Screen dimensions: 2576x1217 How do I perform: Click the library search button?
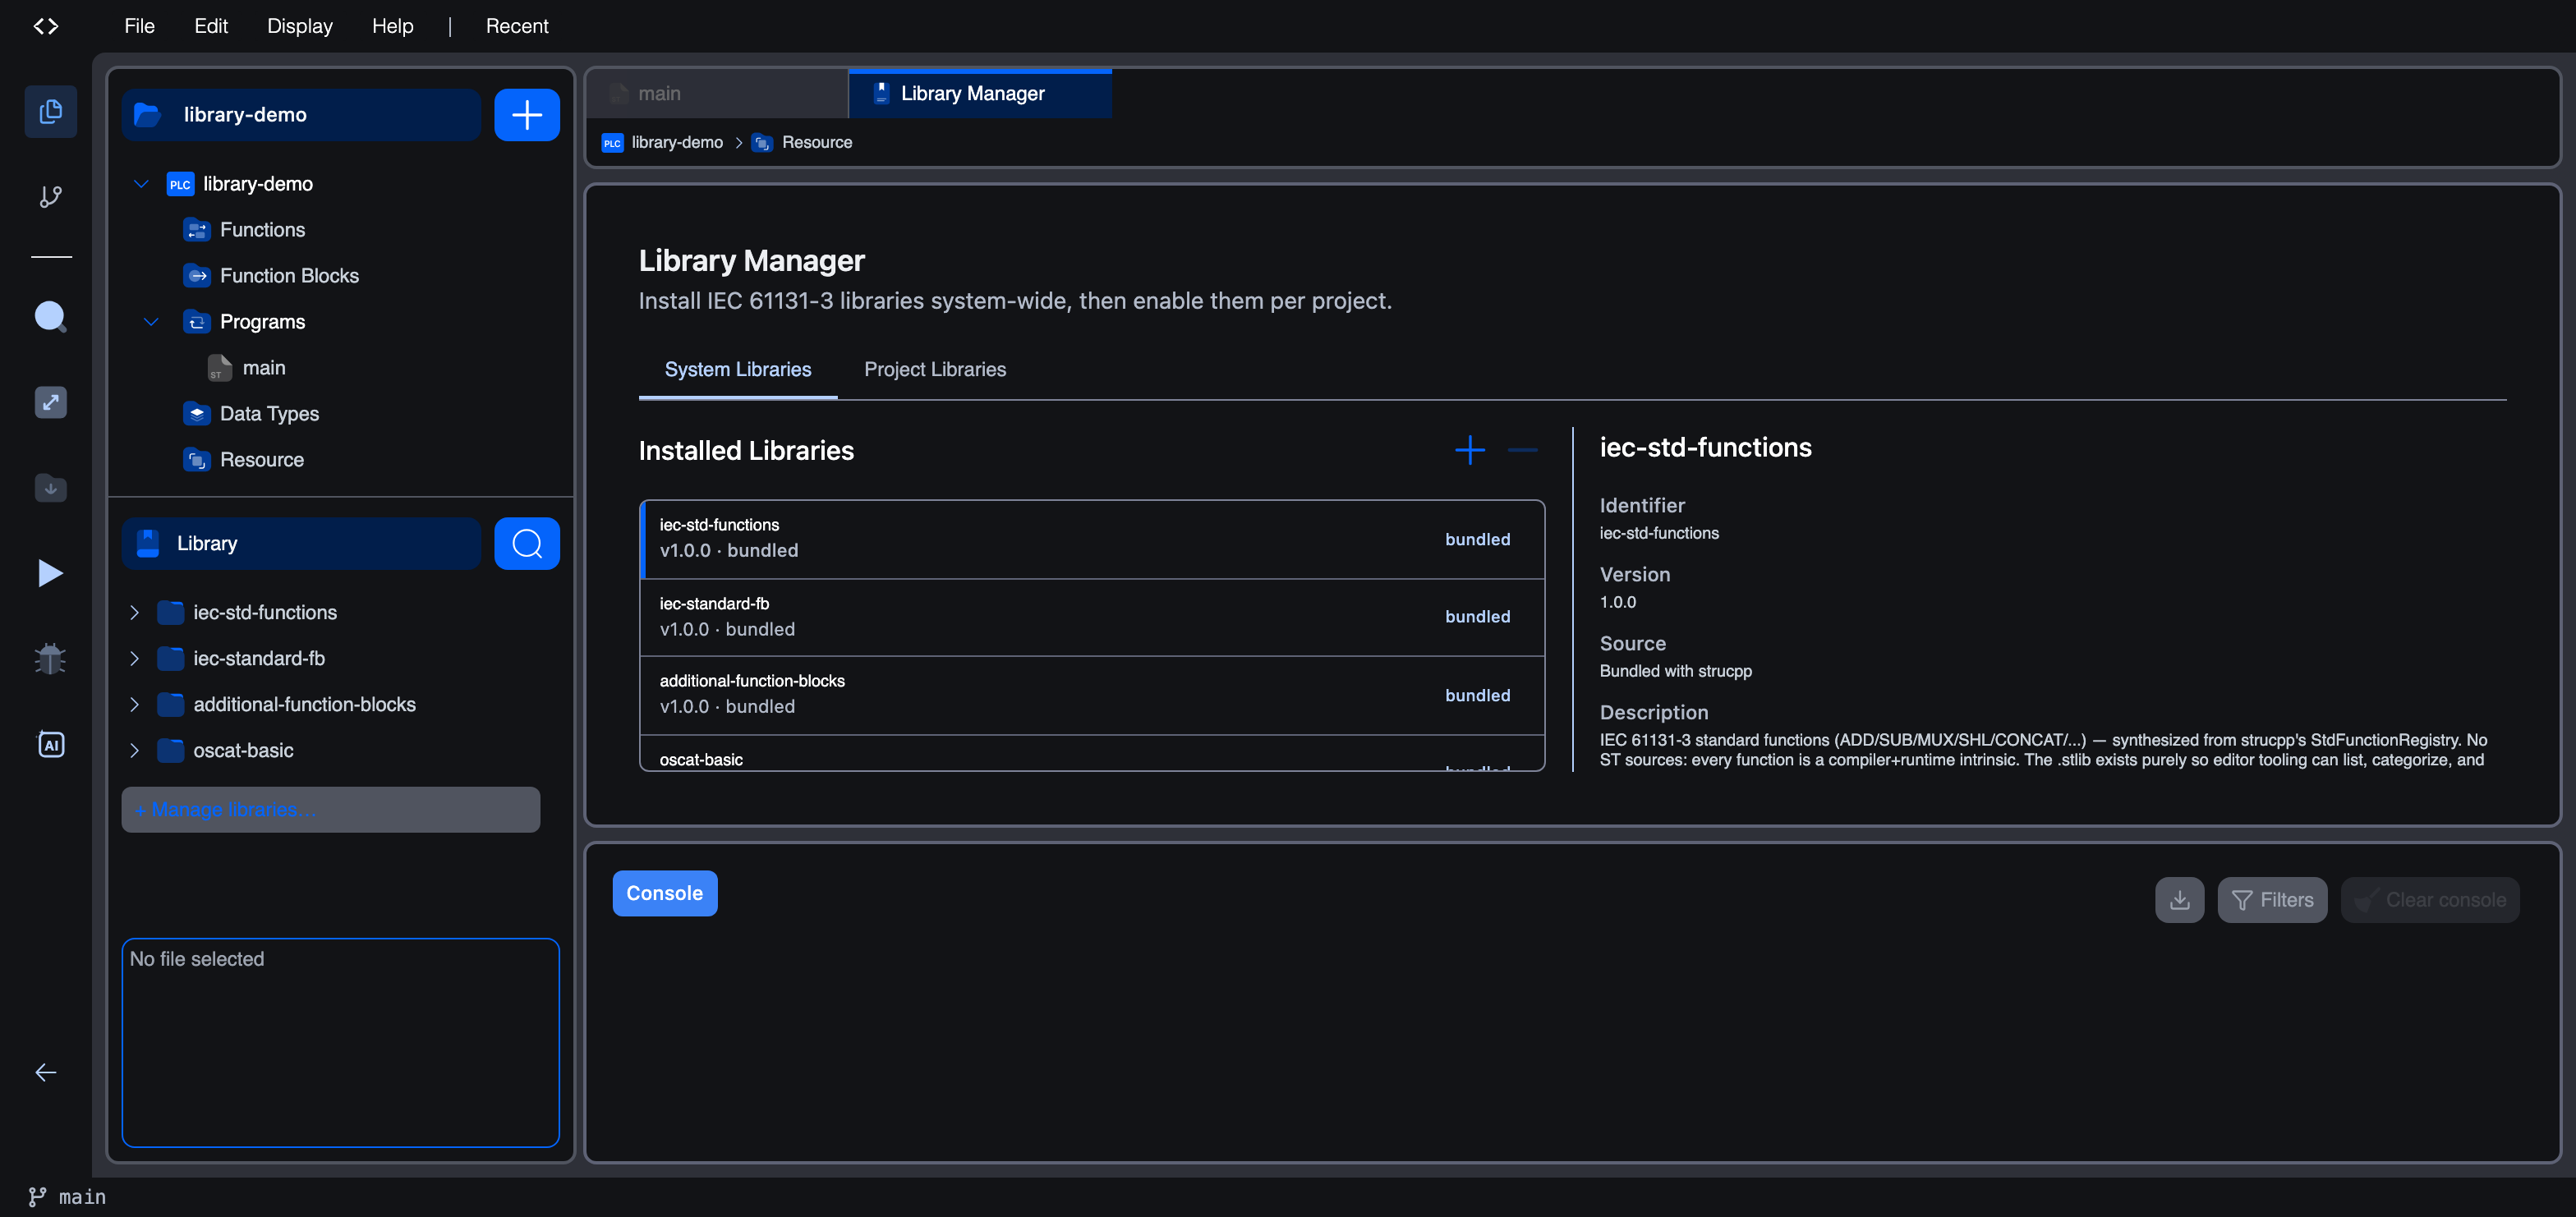click(527, 543)
